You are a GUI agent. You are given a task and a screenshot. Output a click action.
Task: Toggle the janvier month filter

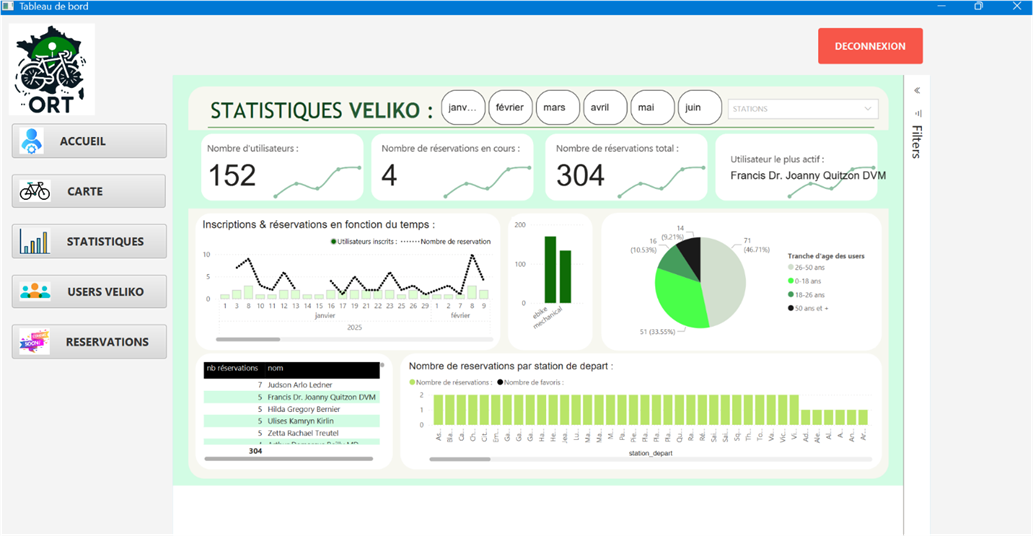click(463, 108)
